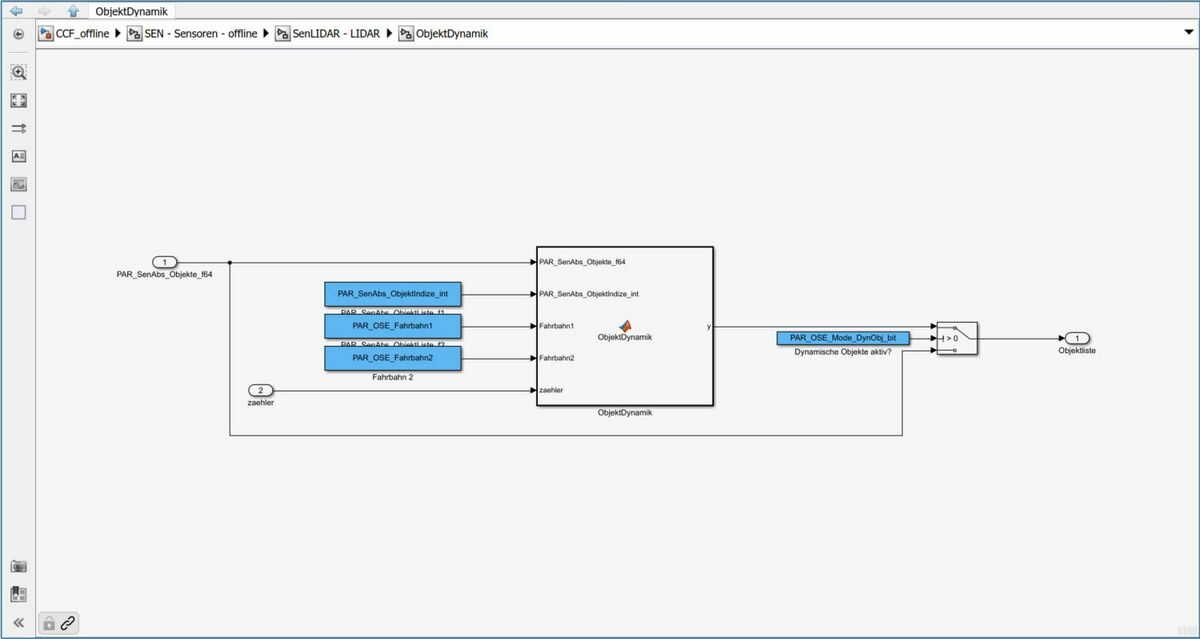Click the library link chain icon
Viewport: 1200px width, 639px height.
pyautogui.click(x=68, y=623)
